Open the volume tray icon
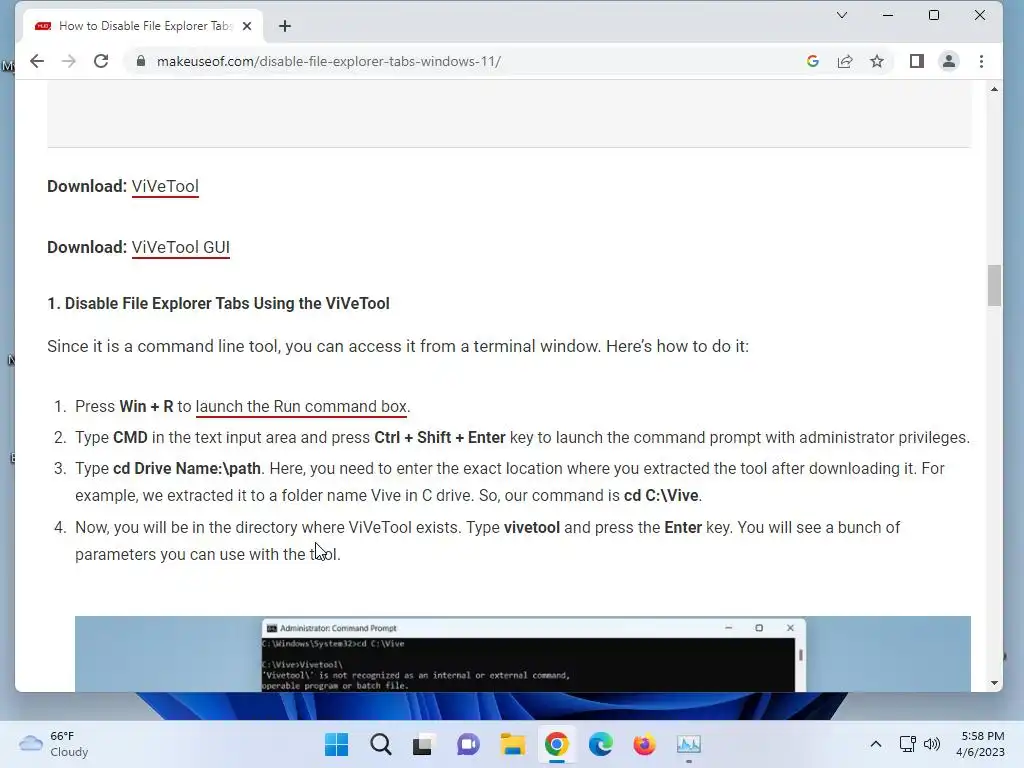The image size is (1024, 768). (932, 744)
